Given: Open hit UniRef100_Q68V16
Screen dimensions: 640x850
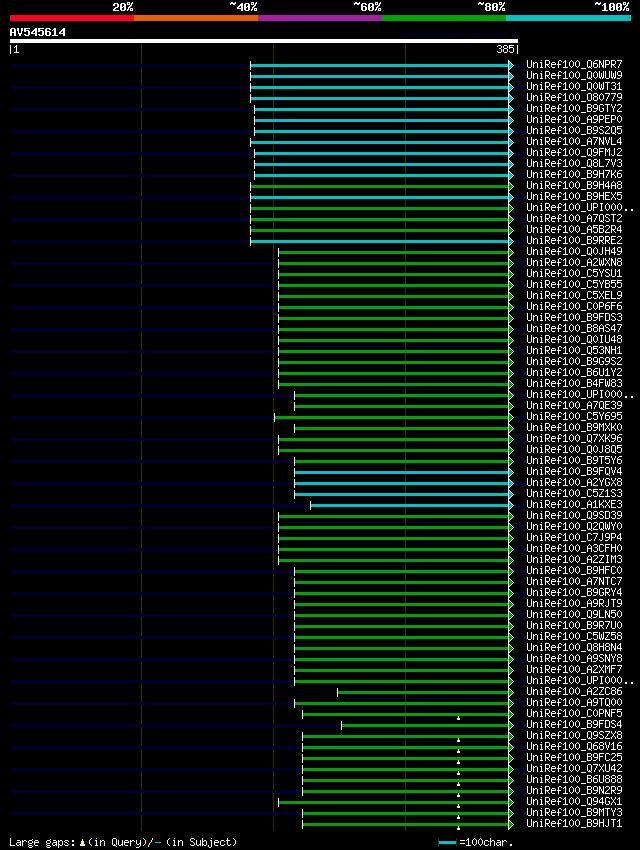Looking at the screenshot, I should [x=574, y=746].
